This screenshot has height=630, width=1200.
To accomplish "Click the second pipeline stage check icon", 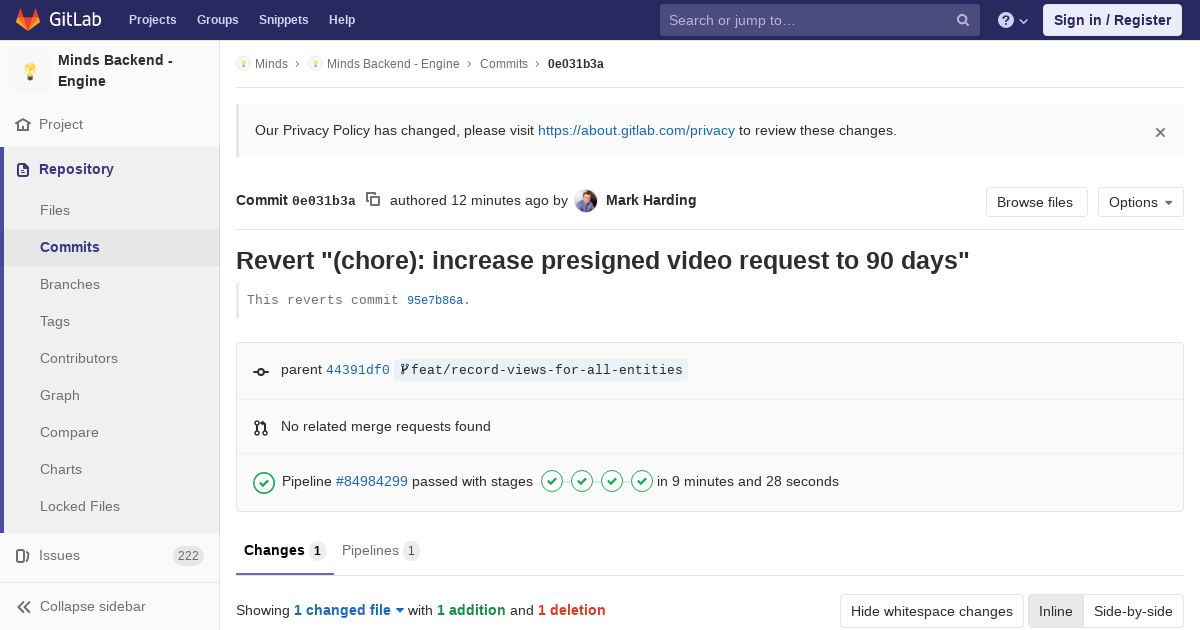I will 582,481.
